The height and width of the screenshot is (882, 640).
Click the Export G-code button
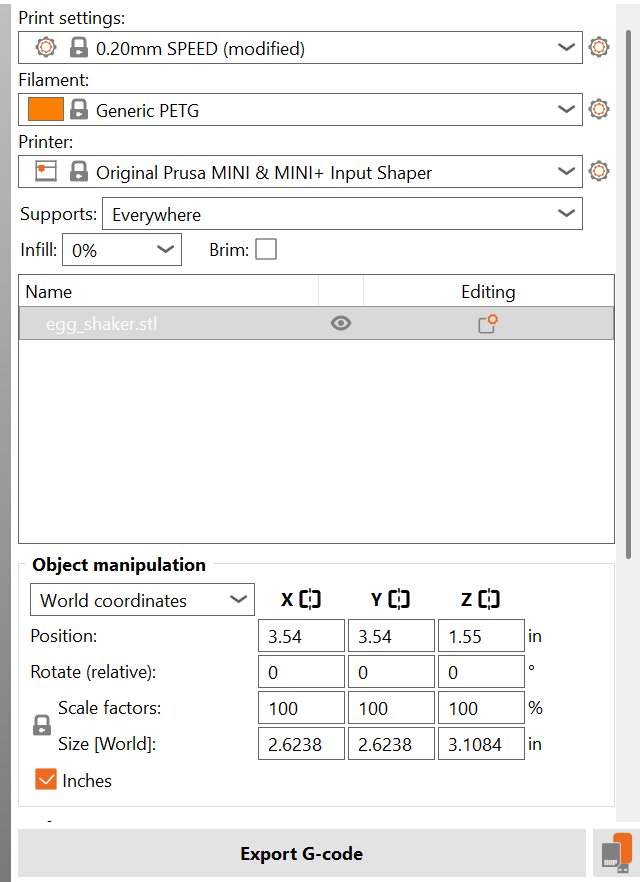tap(301, 854)
